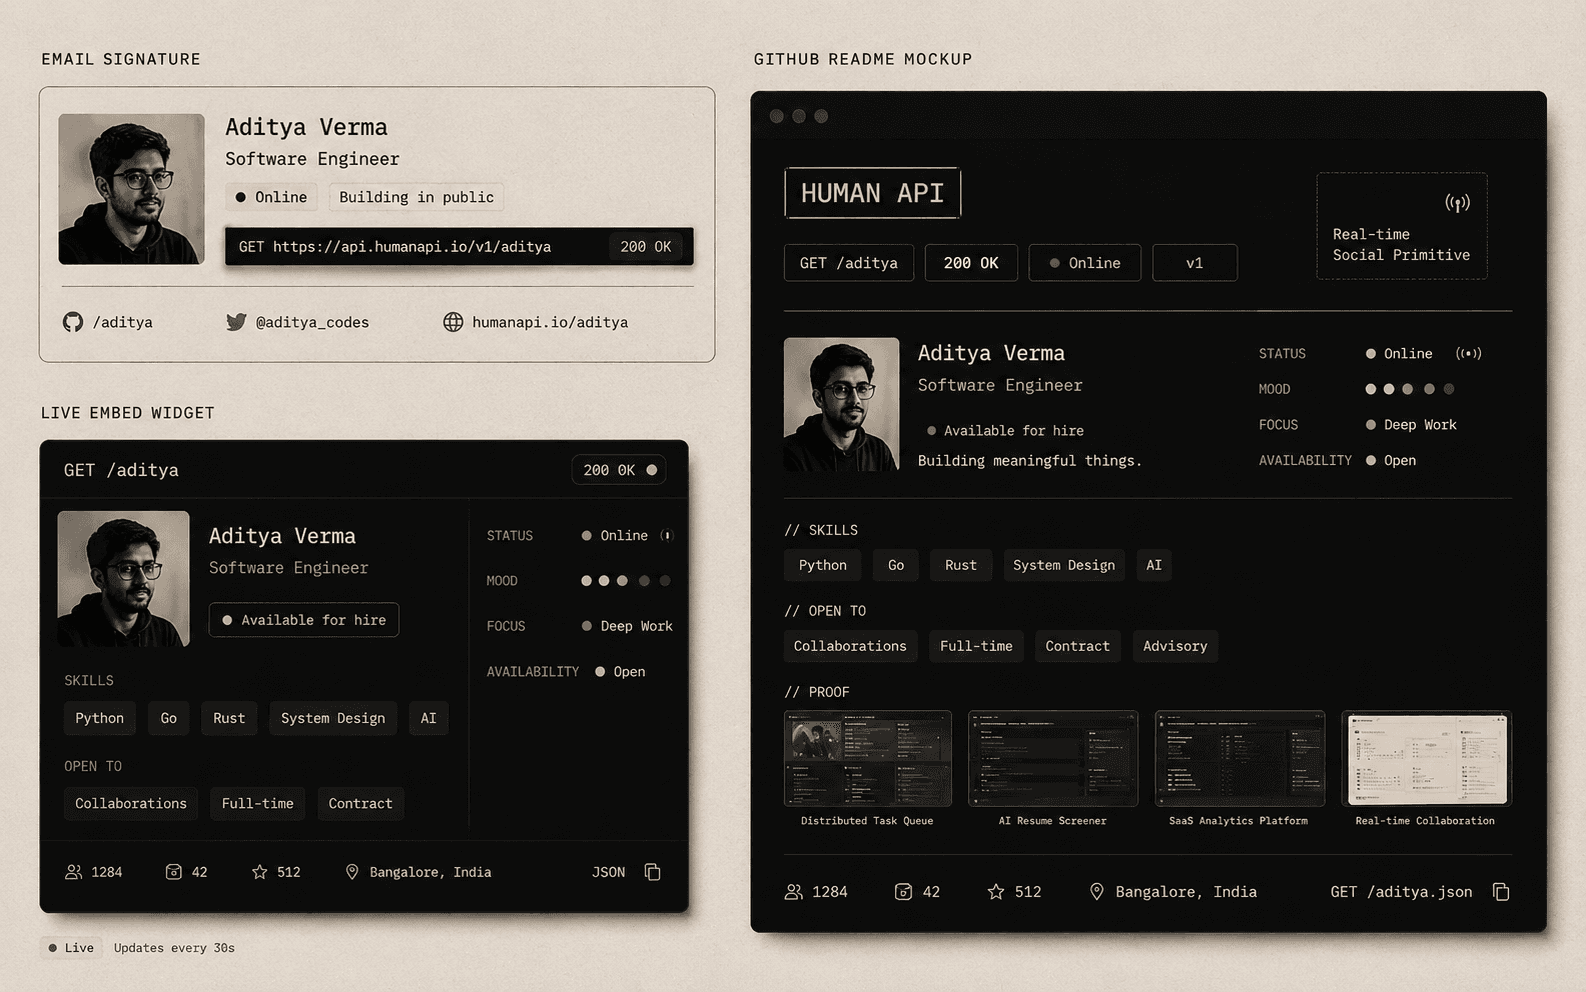Click the live signal icon next to README Online status
Image resolution: width=1586 pixels, height=992 pixels.
pyautogui.click(x=1469, y=353)
